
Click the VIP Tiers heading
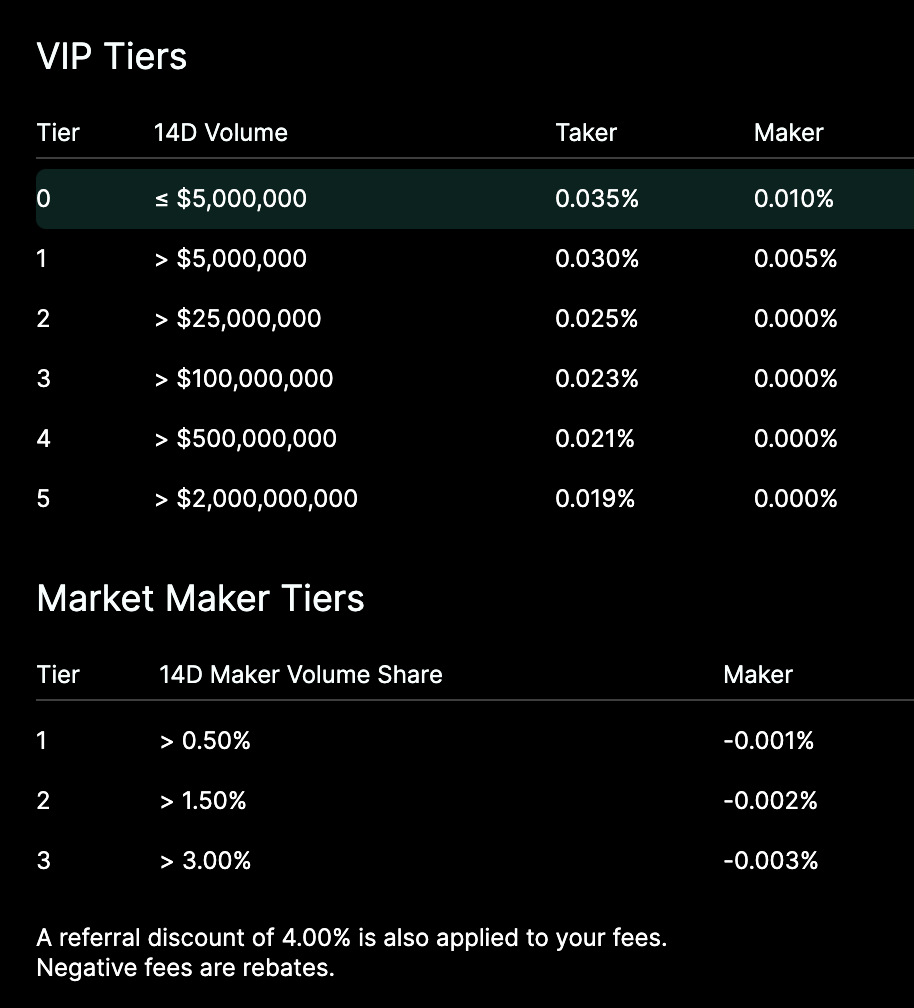click(112, 56)
